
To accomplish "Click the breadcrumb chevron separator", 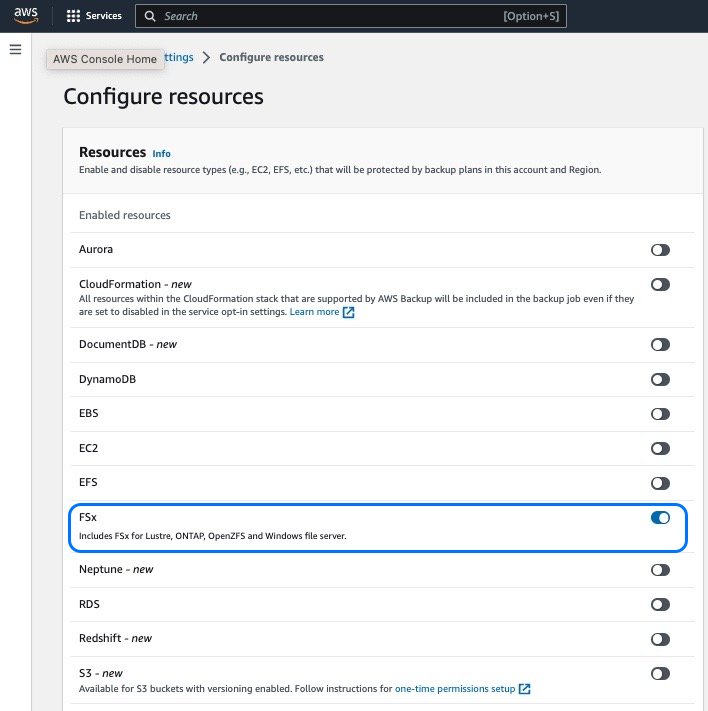I will [206, 58].
